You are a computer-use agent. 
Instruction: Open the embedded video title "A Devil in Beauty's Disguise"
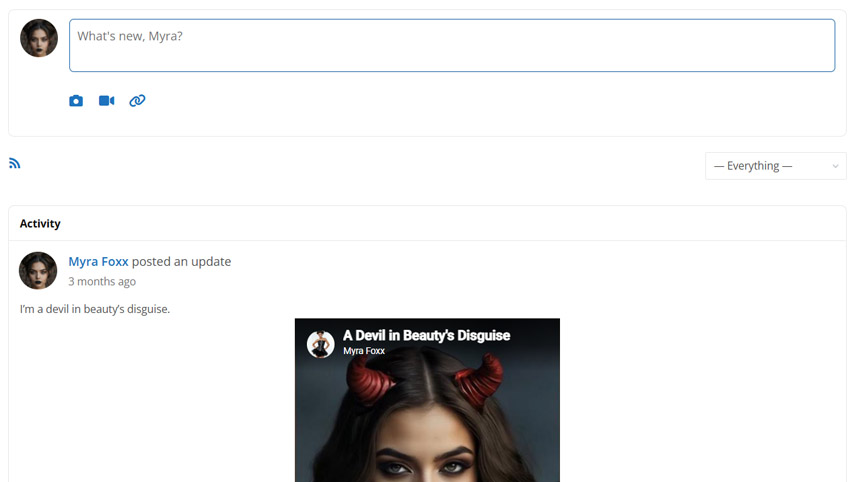point(426,336)
